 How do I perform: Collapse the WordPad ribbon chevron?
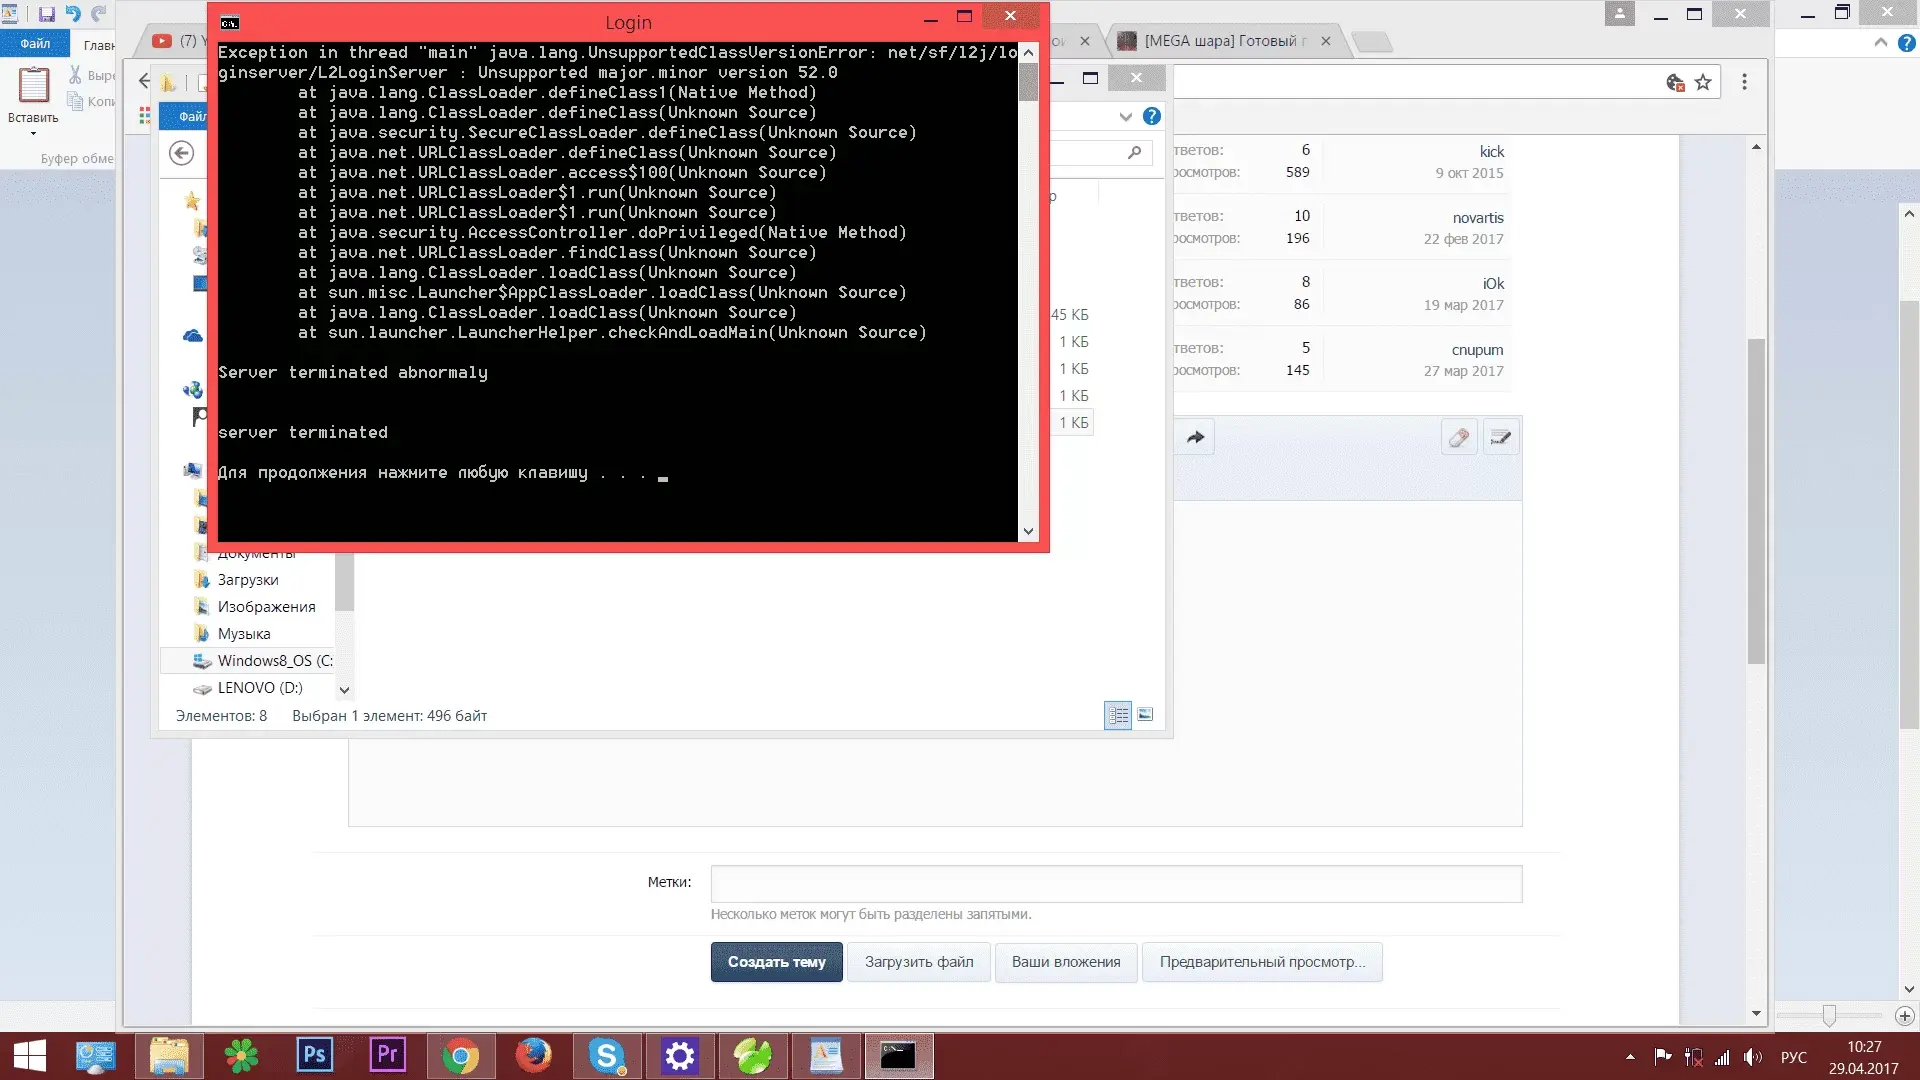(1881, 43)
